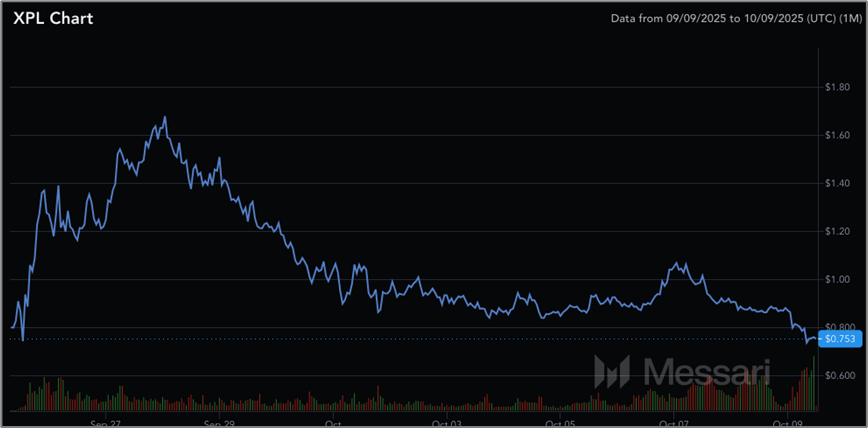Click the $1.00 price axis label
The height and width of the screenshot is (428, 868).
coord(836,279)
